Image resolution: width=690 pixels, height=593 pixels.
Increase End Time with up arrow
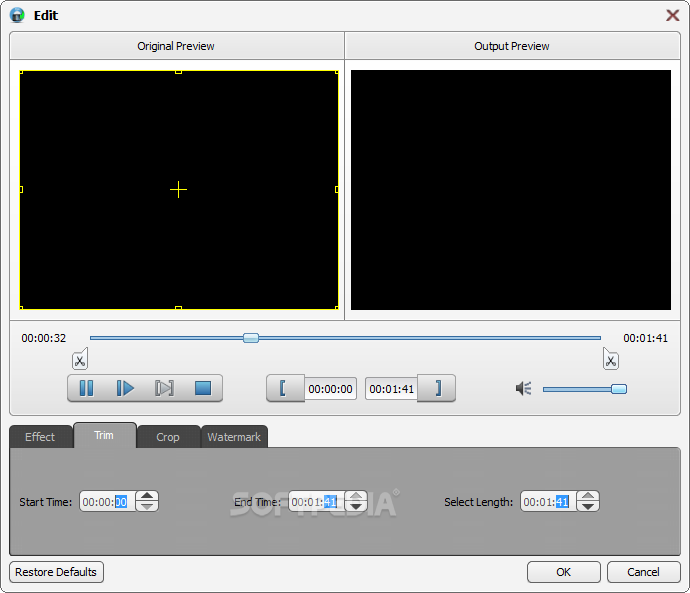click(x=356, y=496)
